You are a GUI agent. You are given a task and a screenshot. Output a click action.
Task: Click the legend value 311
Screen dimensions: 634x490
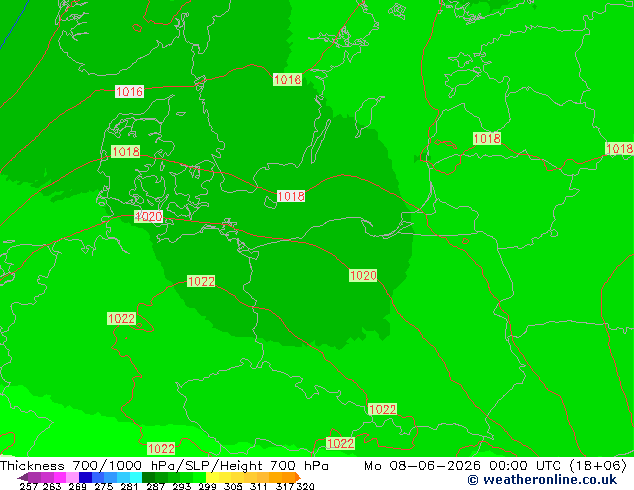[x=258, y=486]
